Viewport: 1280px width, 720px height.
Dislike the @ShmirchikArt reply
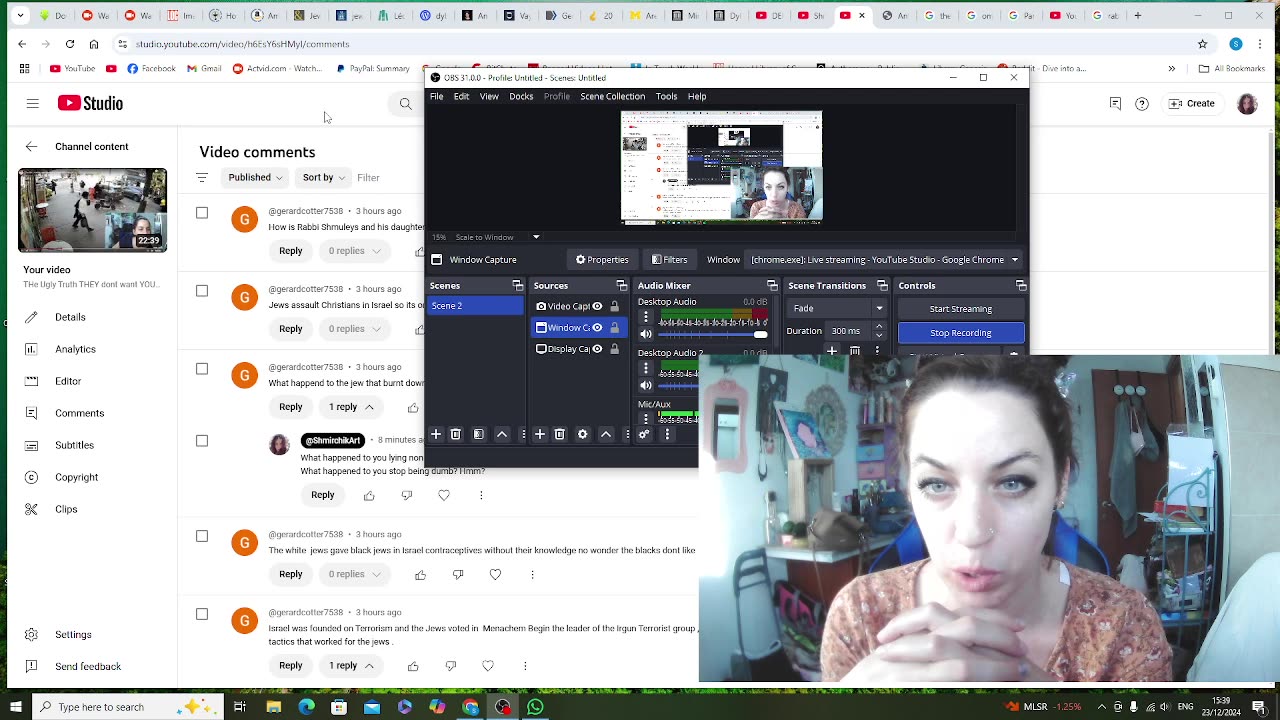[x=406, y=495]
